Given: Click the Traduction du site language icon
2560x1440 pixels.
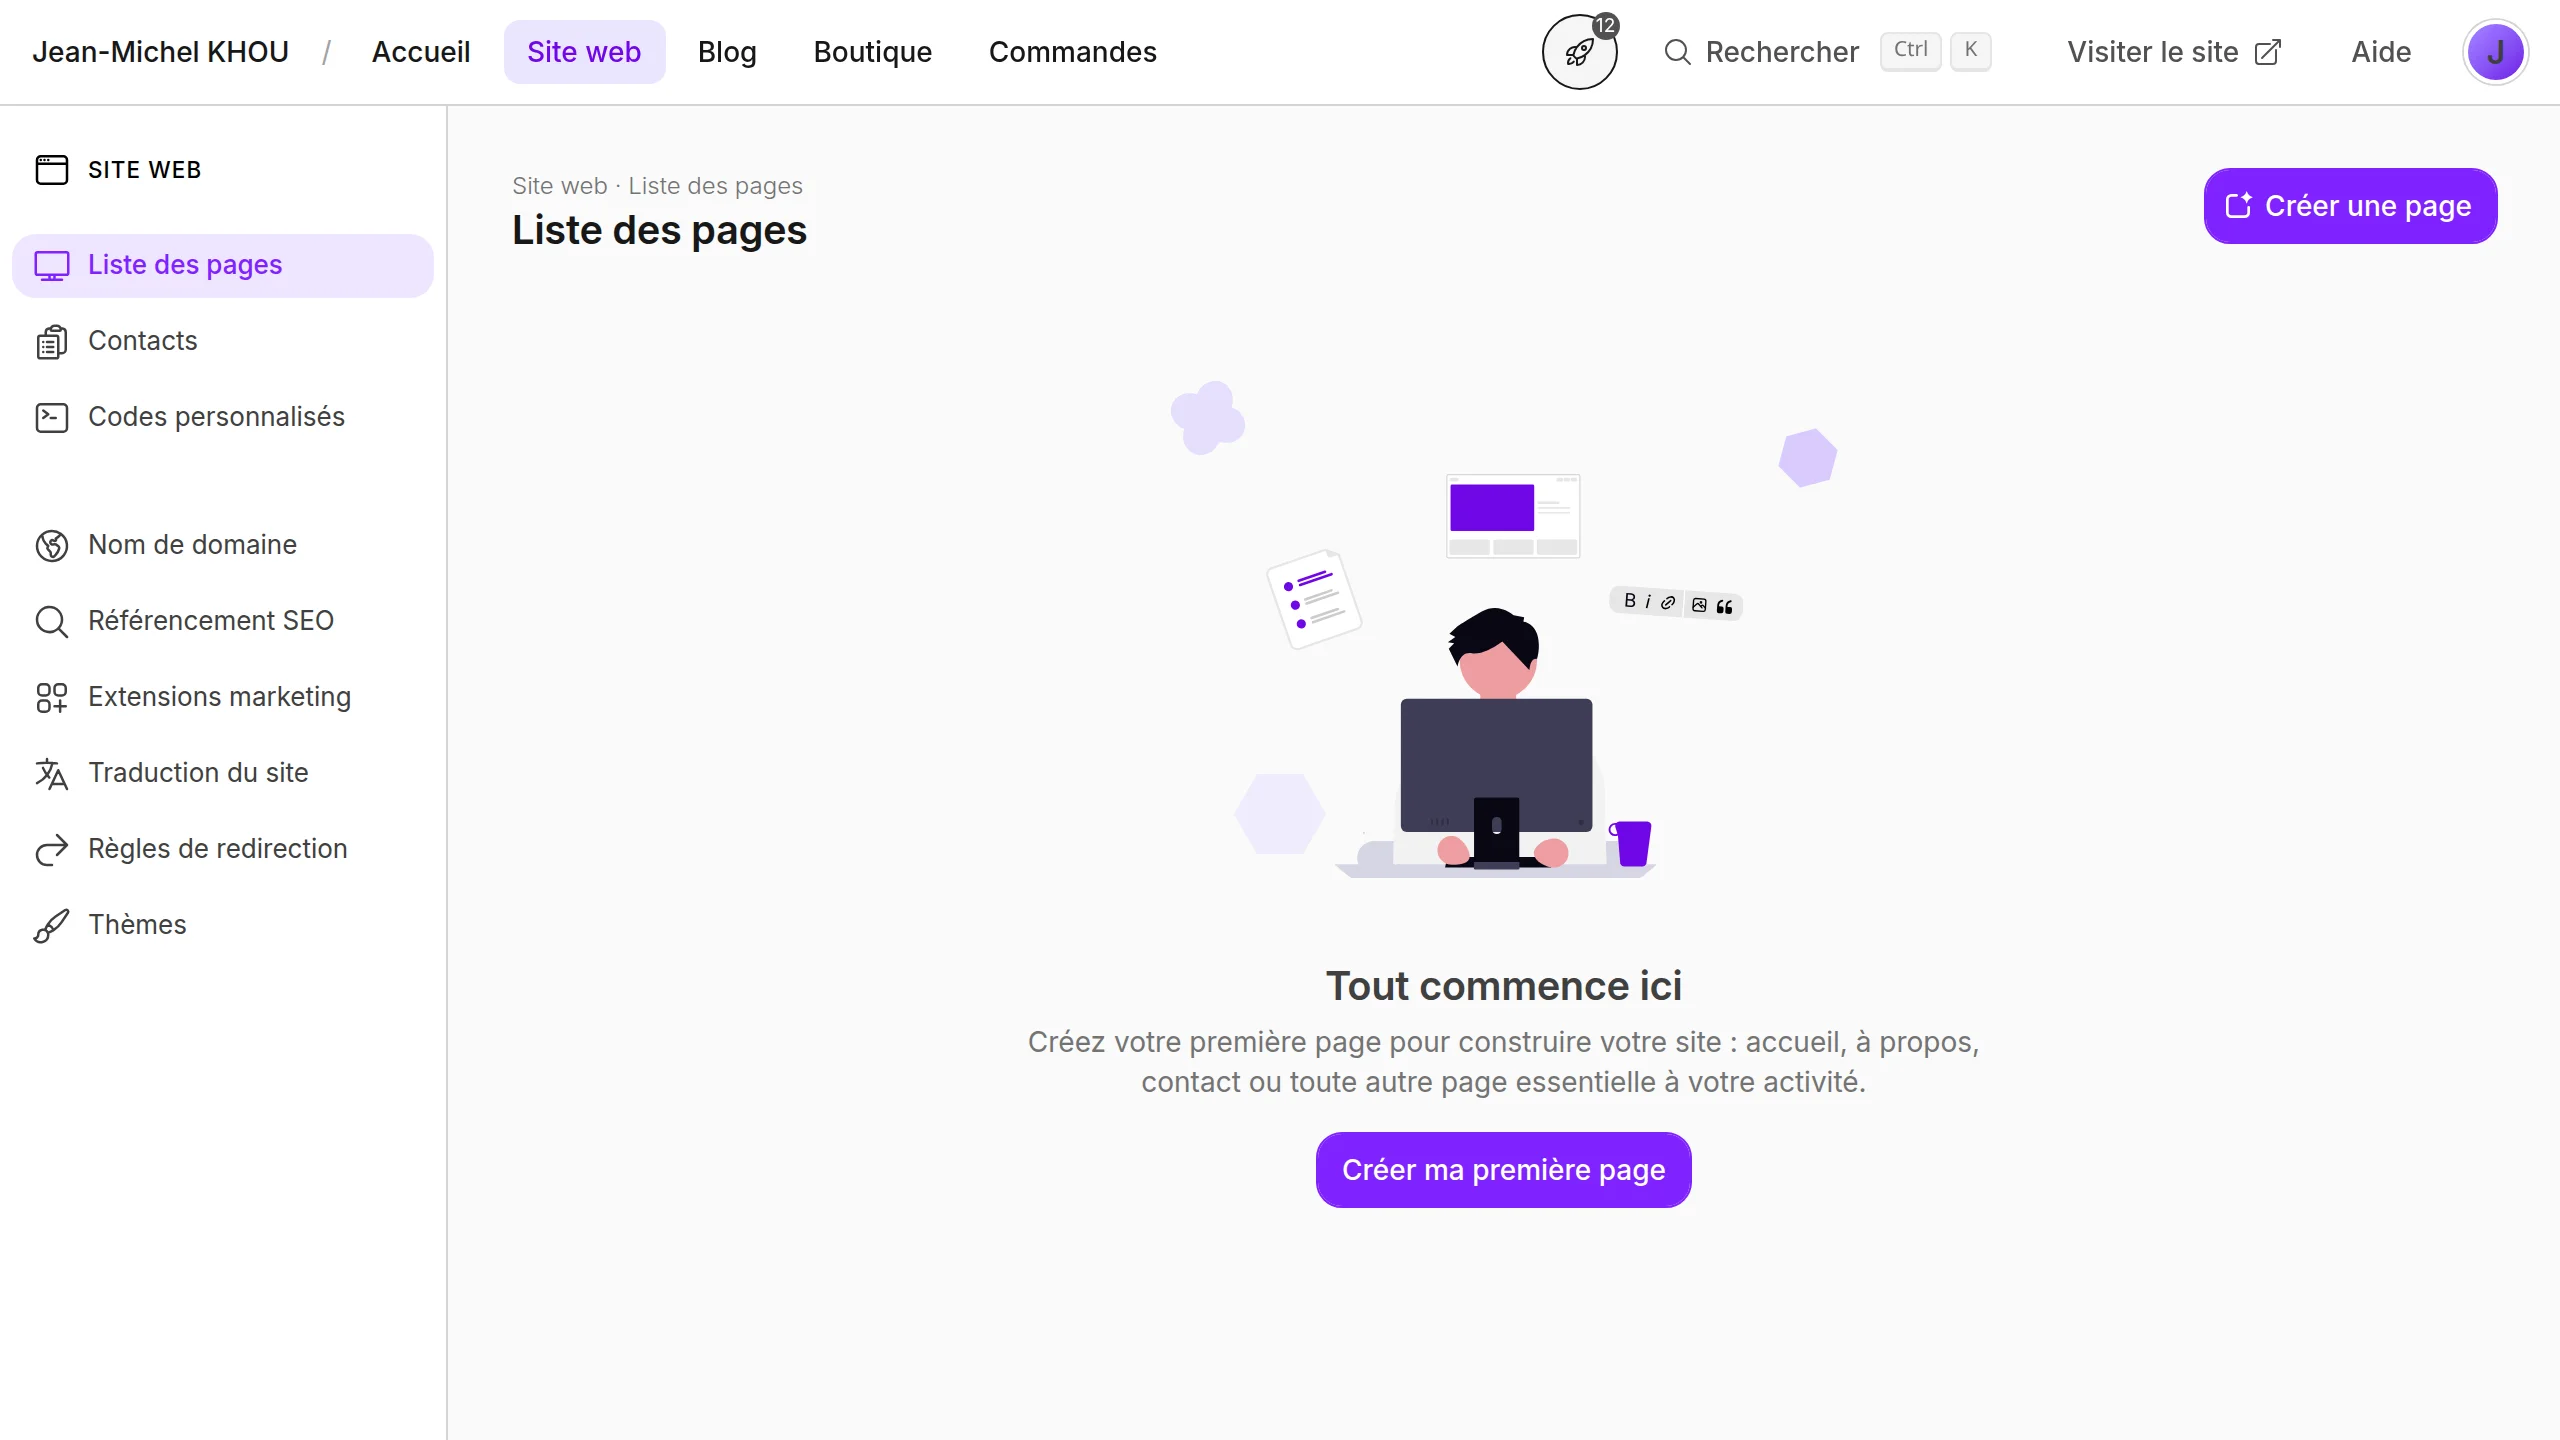Looking at the screenshot, I should click(52, 773).
